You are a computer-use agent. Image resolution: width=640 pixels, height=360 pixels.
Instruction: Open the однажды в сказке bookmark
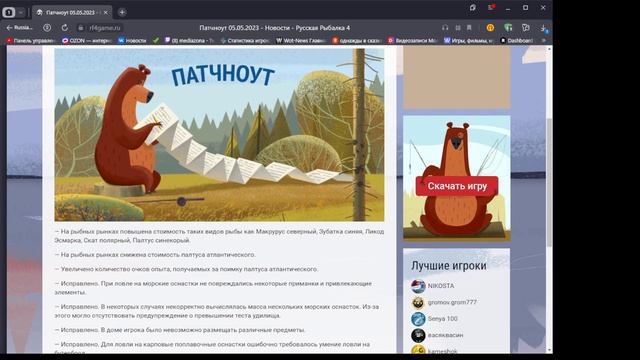[x=357, y=40]
